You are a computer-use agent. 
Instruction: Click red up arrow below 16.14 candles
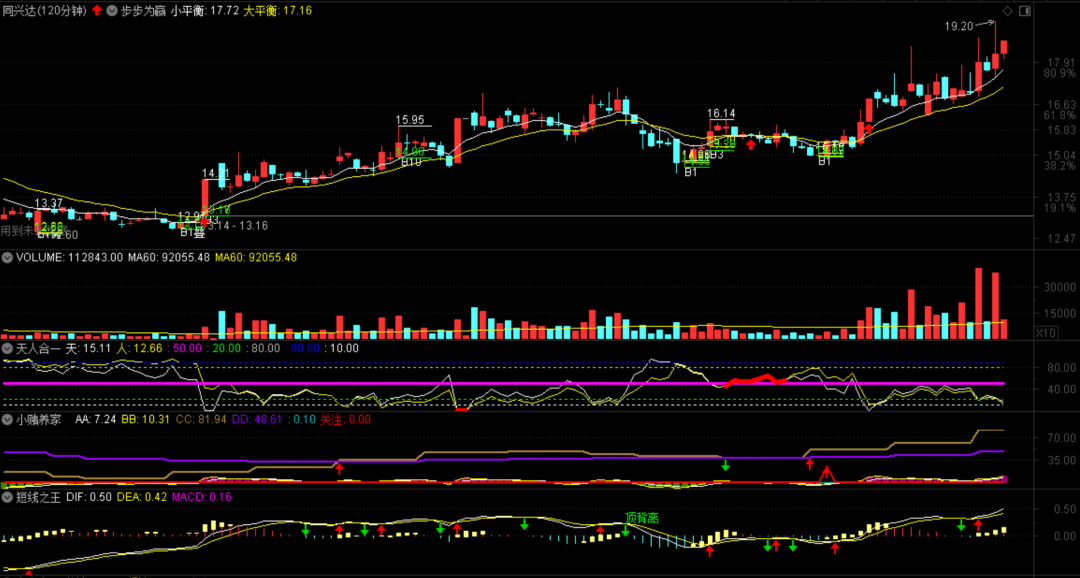pyautogui.click(x=750, y=145)
